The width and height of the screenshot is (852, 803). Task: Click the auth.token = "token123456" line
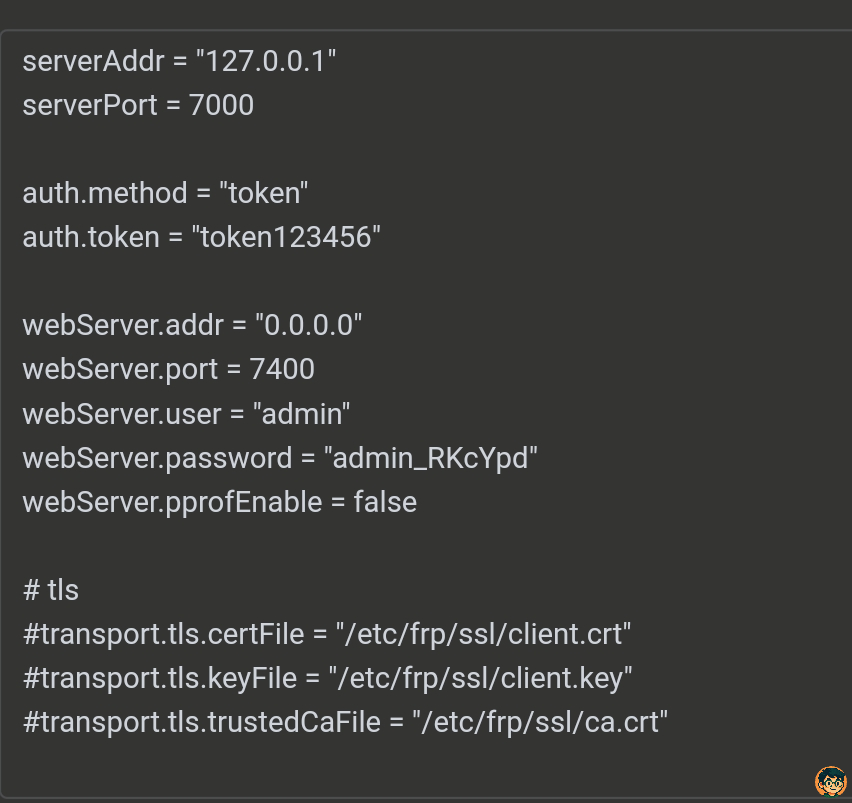click(x=202, y=237)
